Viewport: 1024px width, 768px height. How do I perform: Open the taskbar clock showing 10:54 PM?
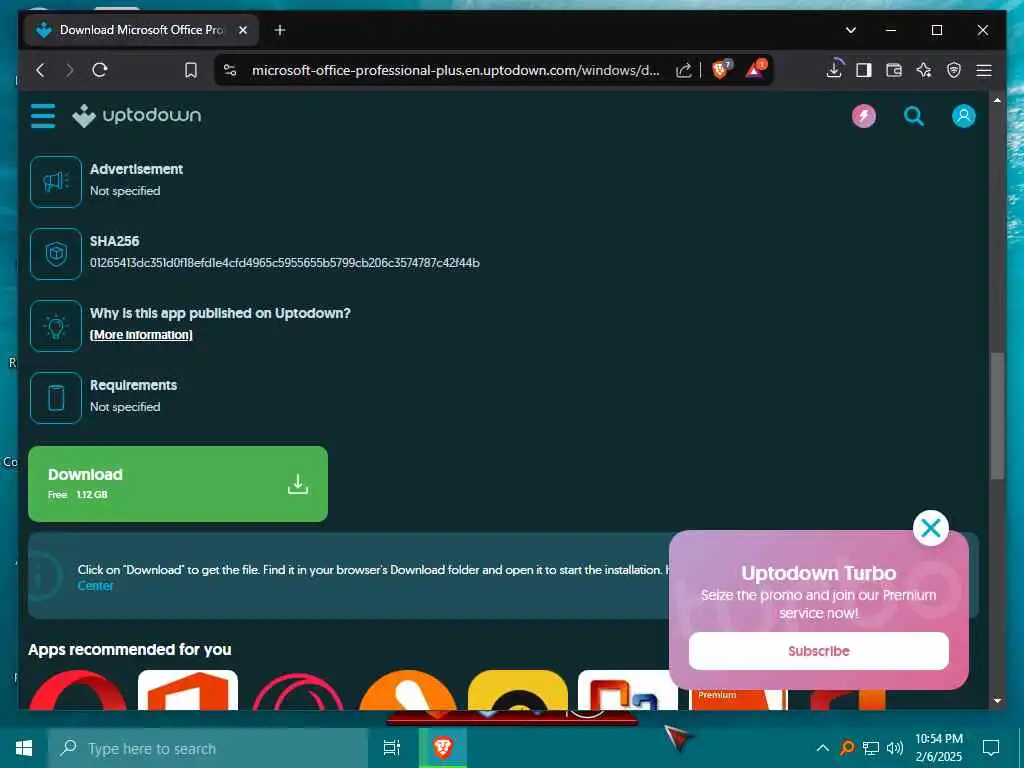click(938, 748)
